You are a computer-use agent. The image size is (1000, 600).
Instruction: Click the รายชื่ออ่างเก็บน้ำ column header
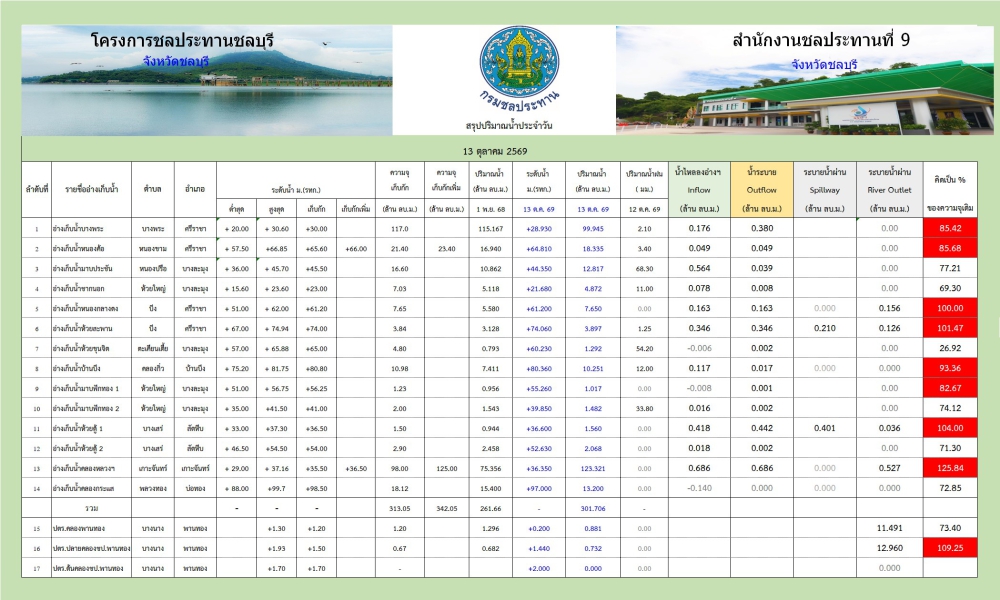coord(91,189)
